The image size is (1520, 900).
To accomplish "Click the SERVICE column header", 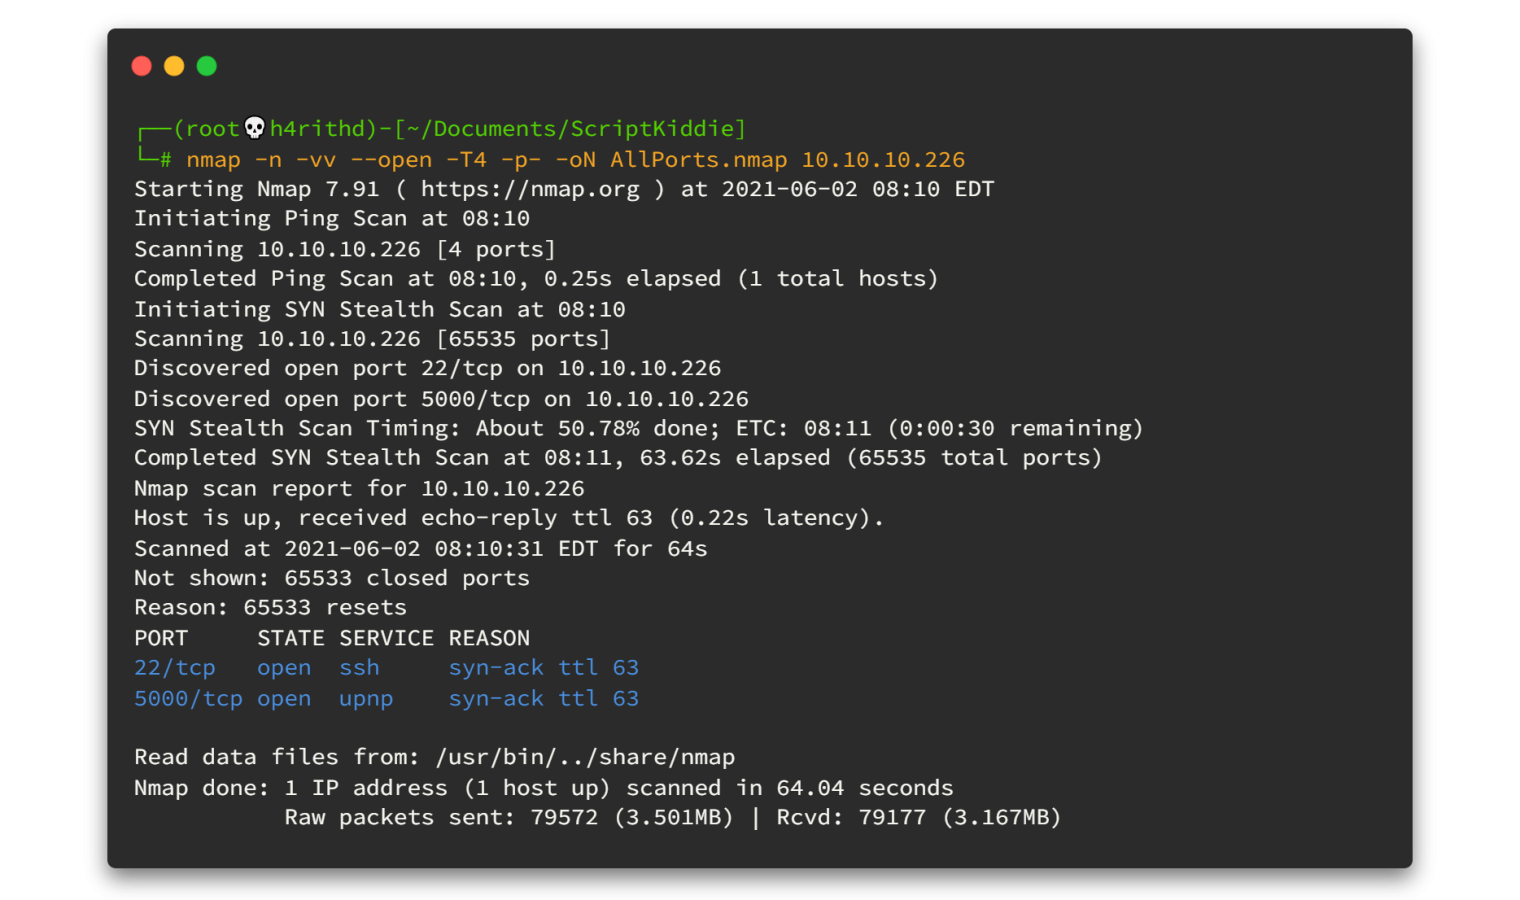I will 386,638.
